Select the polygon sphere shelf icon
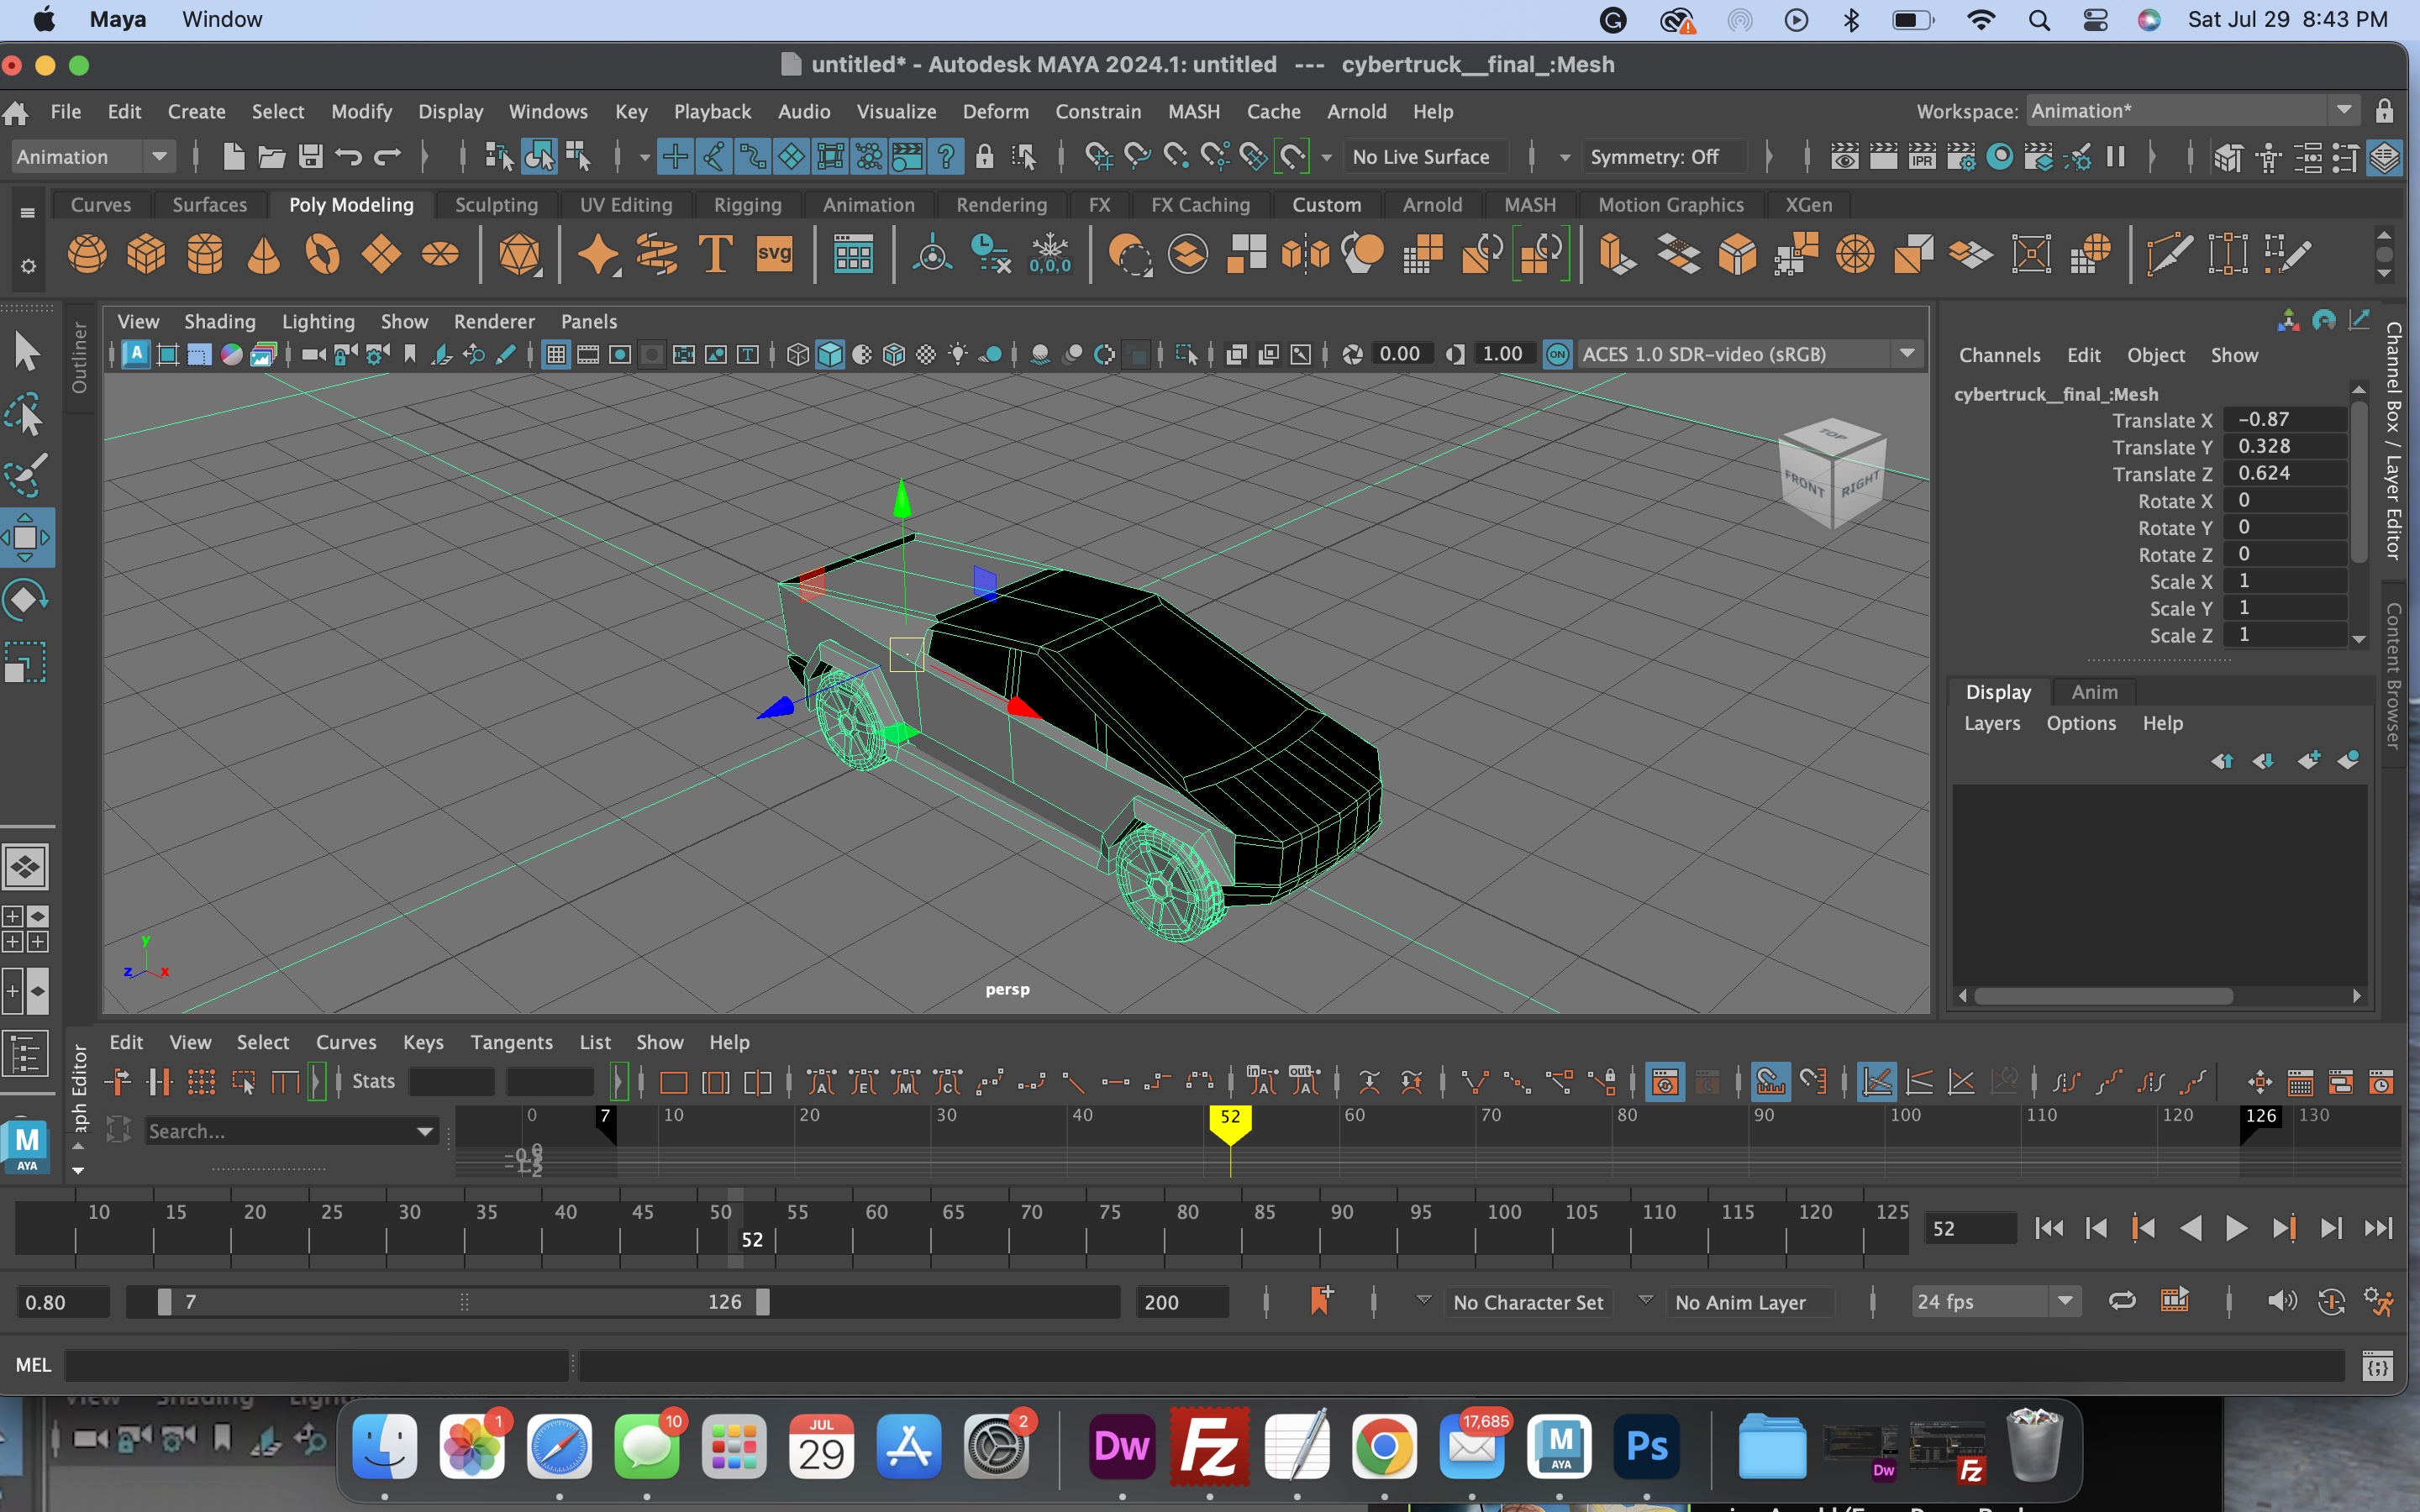The height and width of the screenshot is (1512, 2420). click(x=87, y=254)
